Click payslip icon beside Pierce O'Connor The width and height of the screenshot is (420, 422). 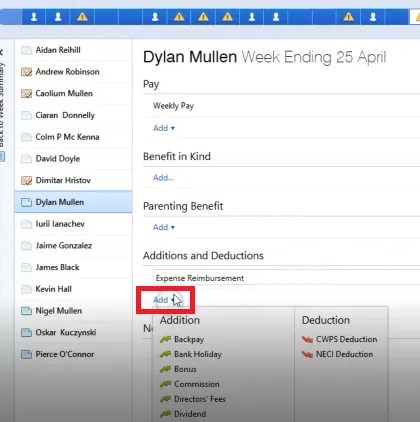26,354
